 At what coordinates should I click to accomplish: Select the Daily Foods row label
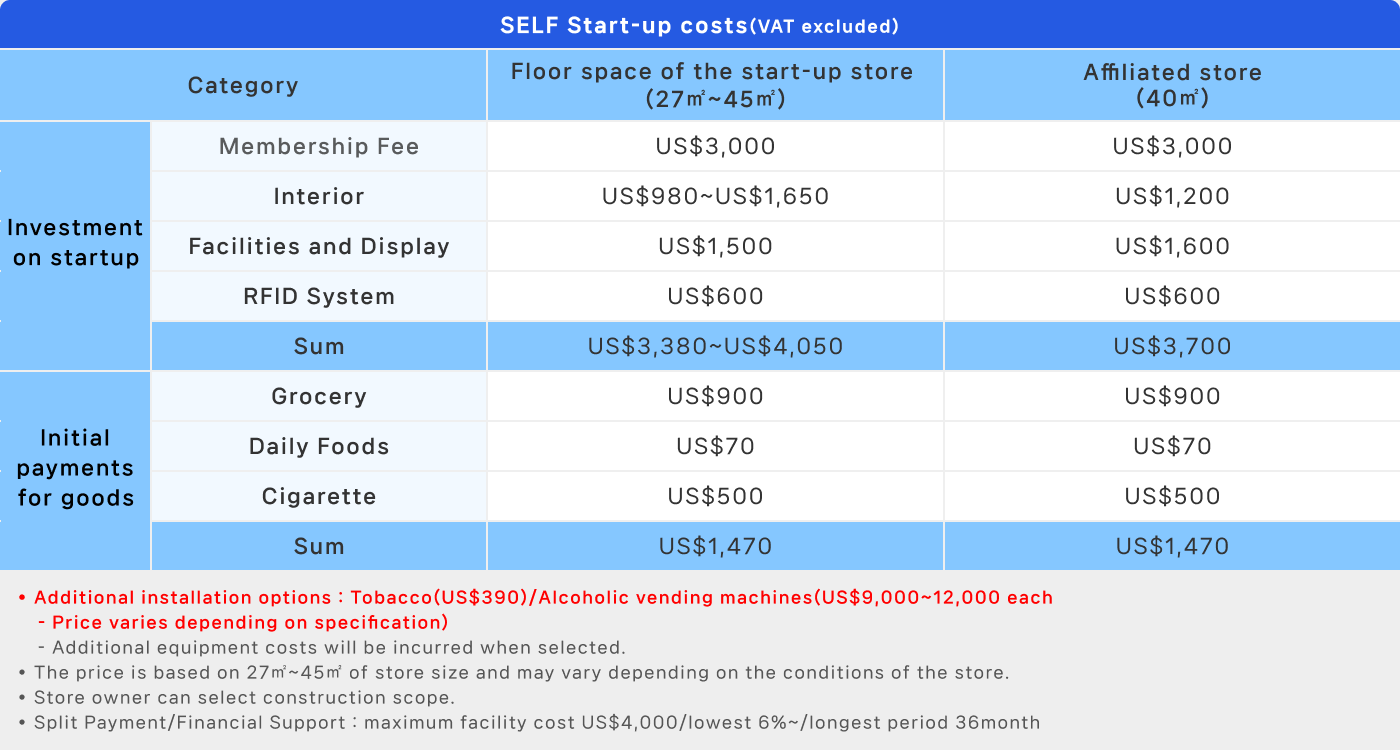[319, 446]
